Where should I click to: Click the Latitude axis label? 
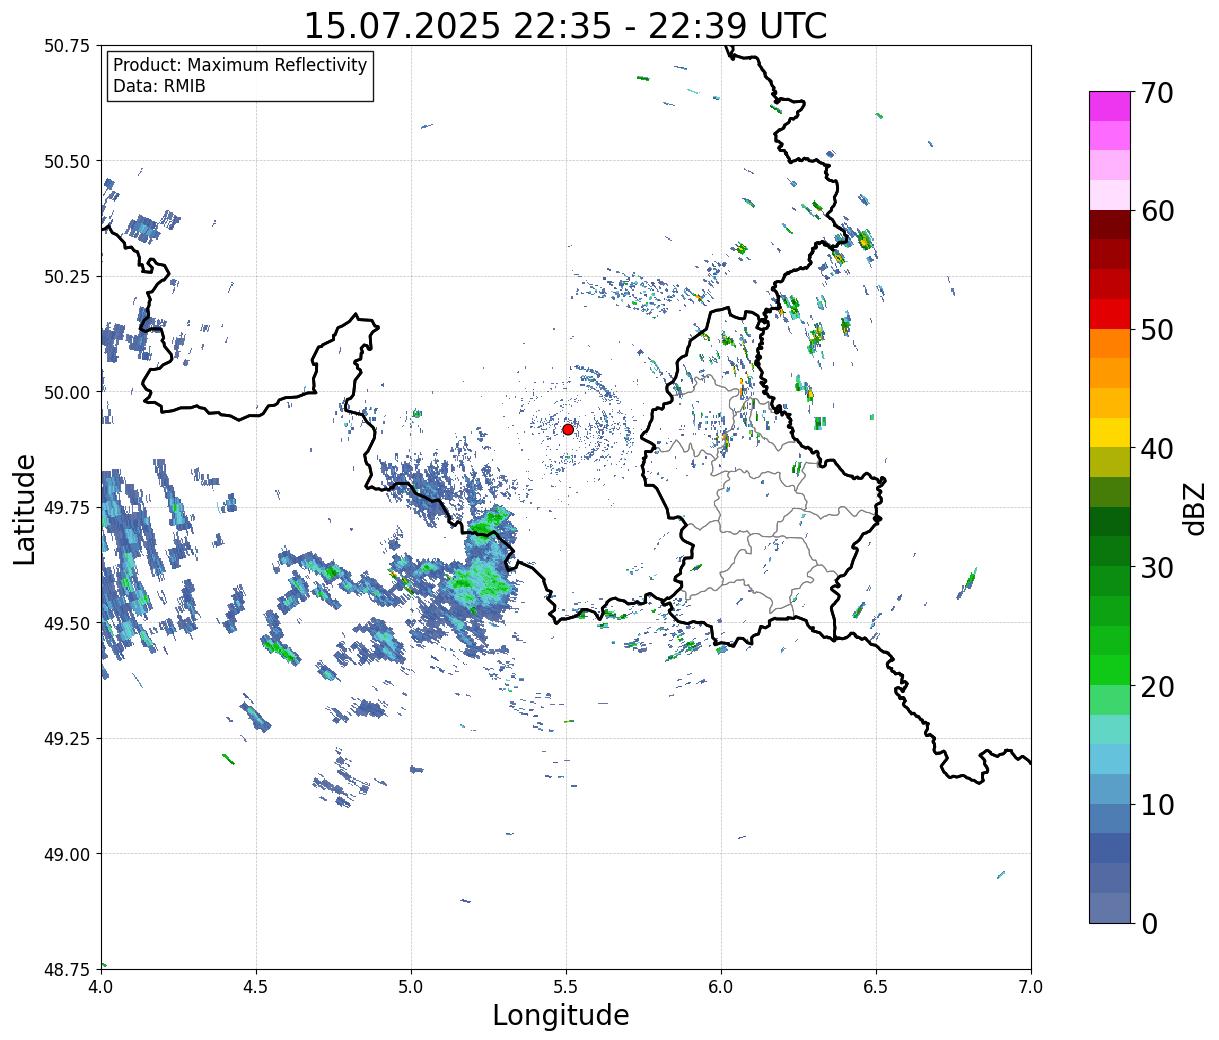point(25,509)
